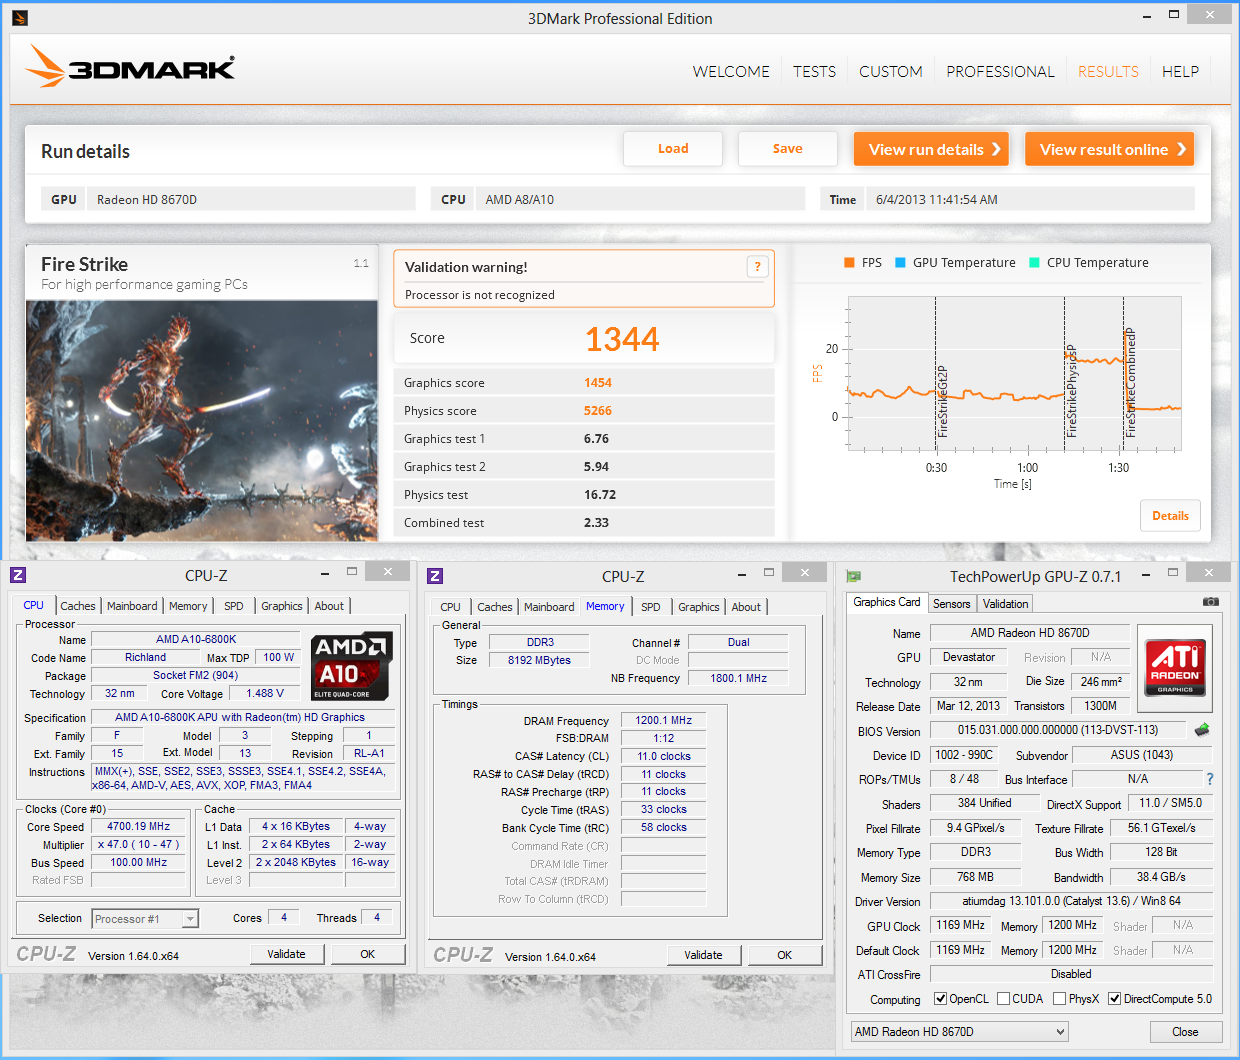Viewport: 1240px width, 1060px height.
Task: Open the WELCOME section
Action: pos(731,72)
